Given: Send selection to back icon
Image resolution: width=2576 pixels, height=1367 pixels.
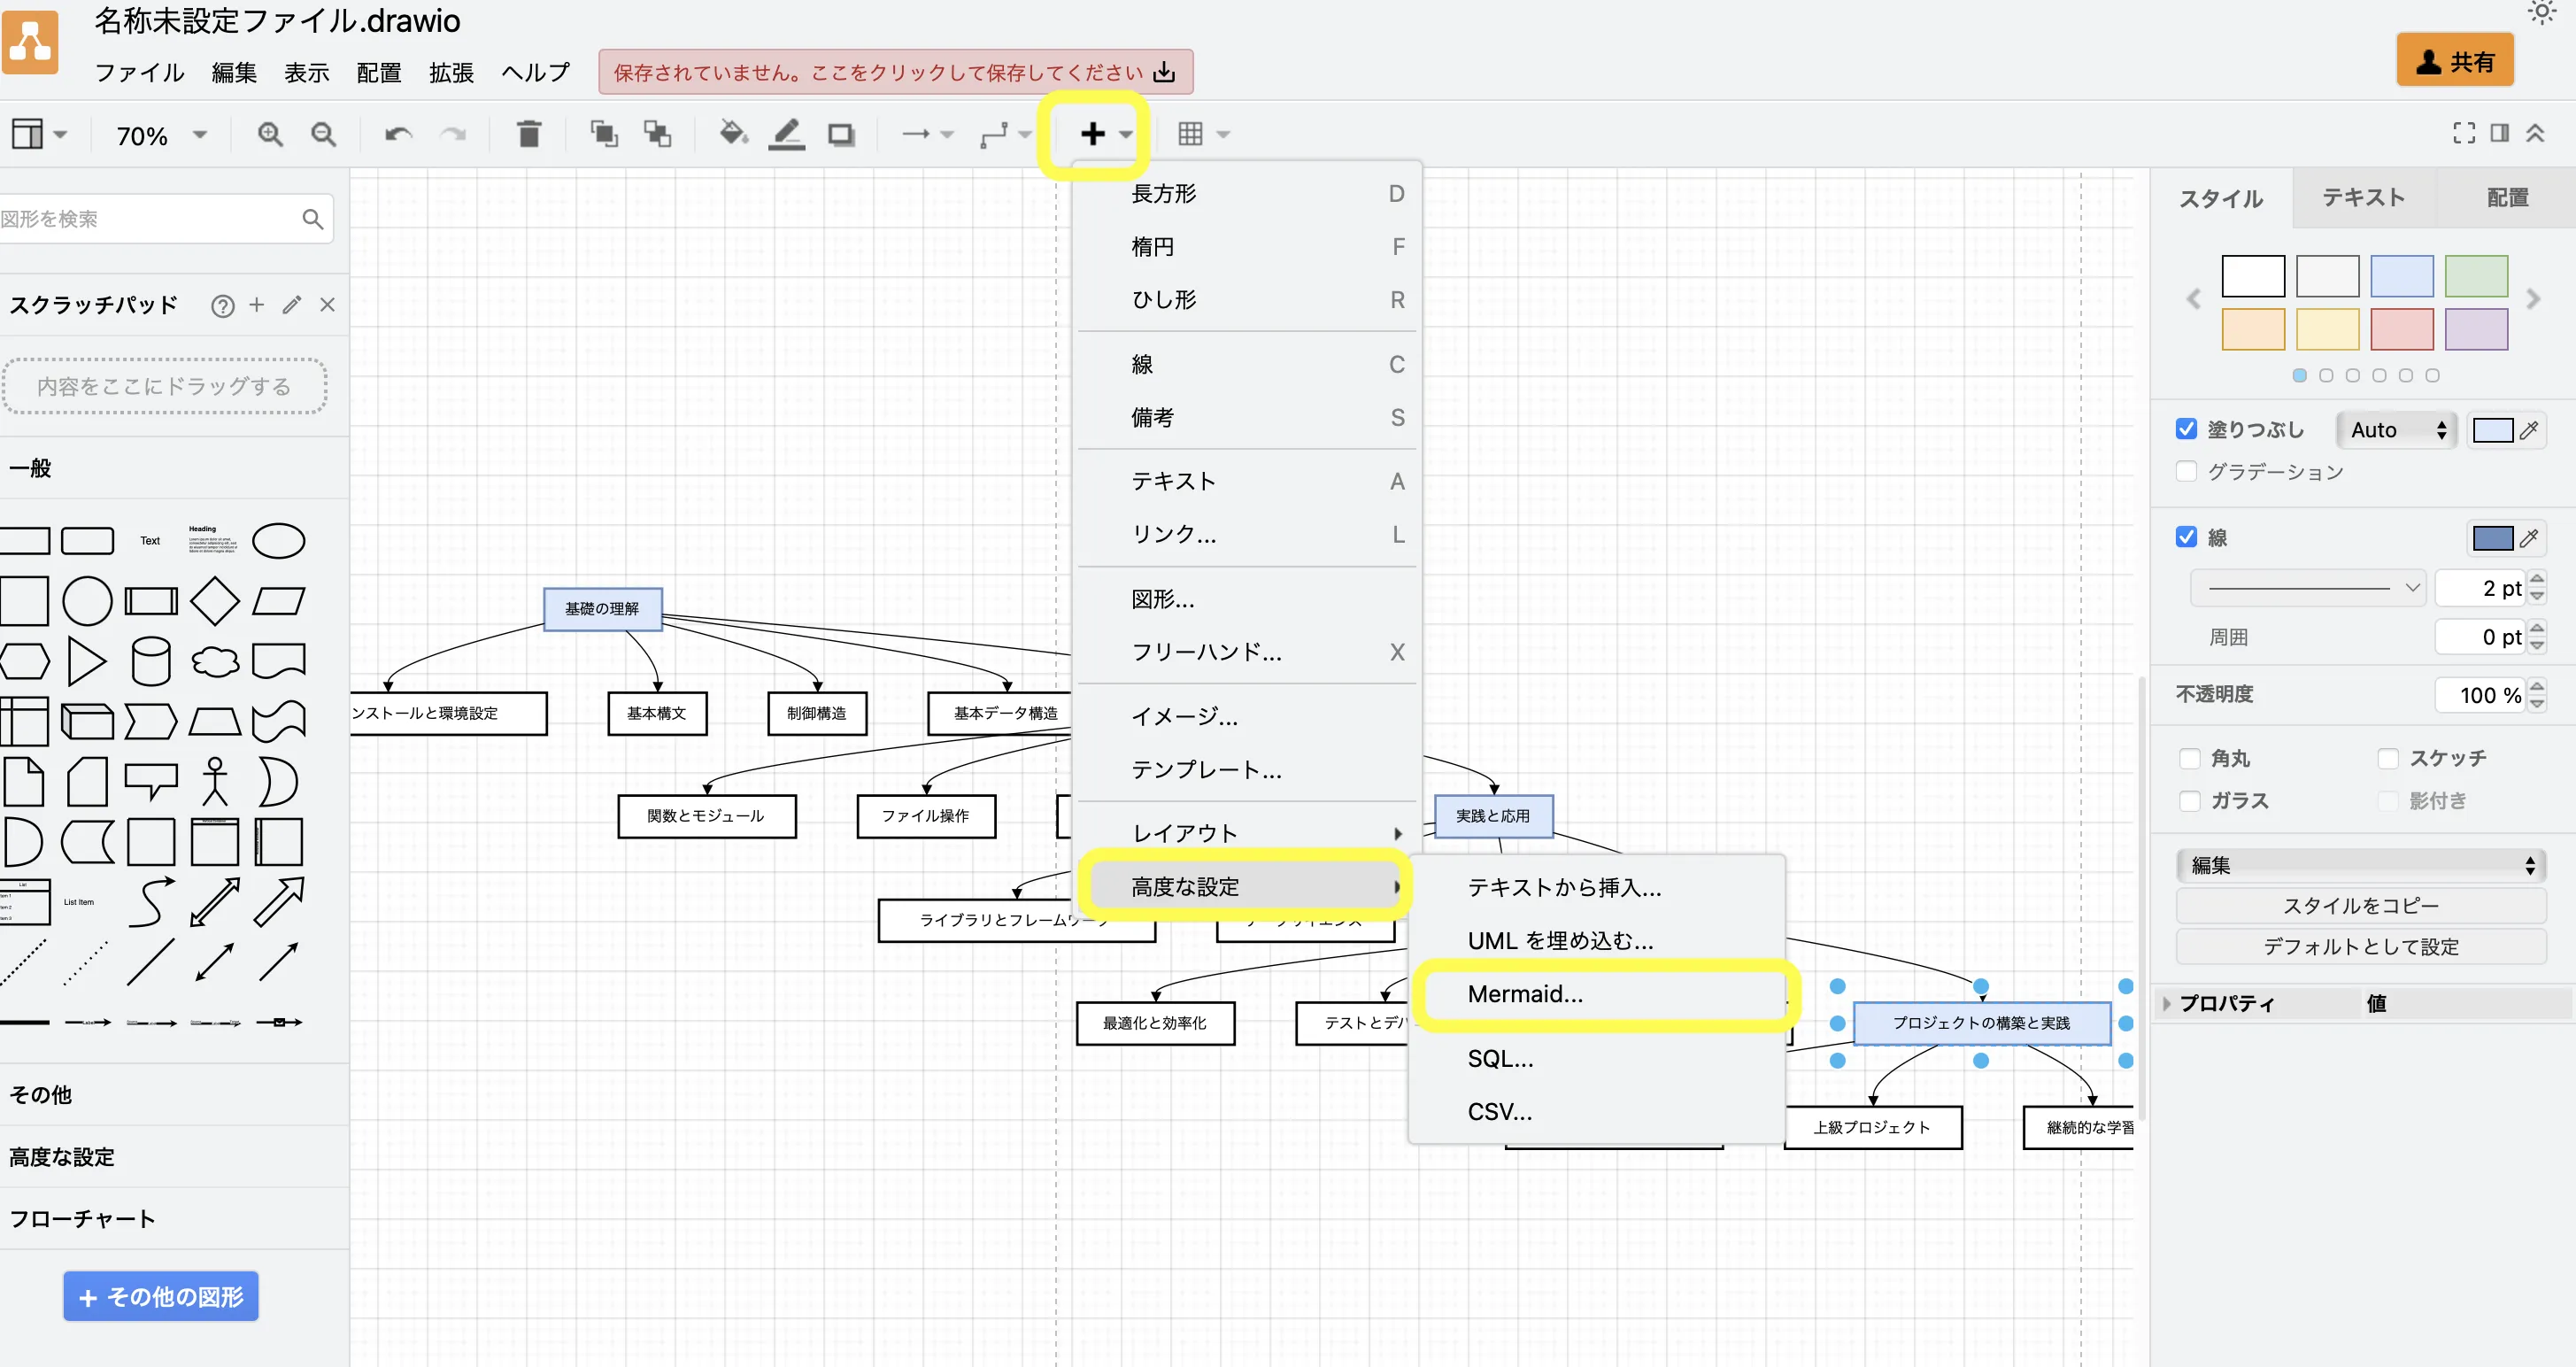Looking at the screenshot, I should tap(657, 134).
